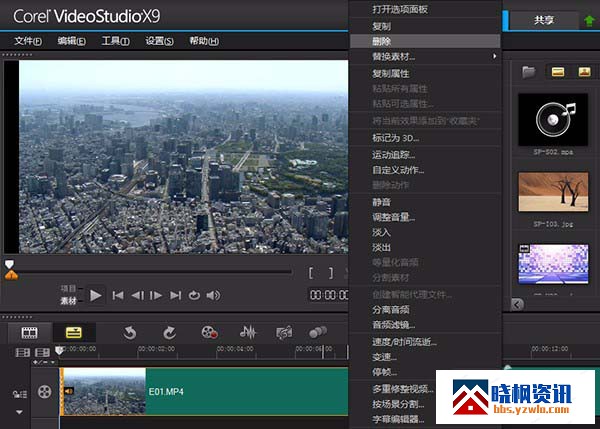Viewport: 600px width, 429px height.
Task: Toggle ripple editing lock icon
Action: tap(20, 394)
